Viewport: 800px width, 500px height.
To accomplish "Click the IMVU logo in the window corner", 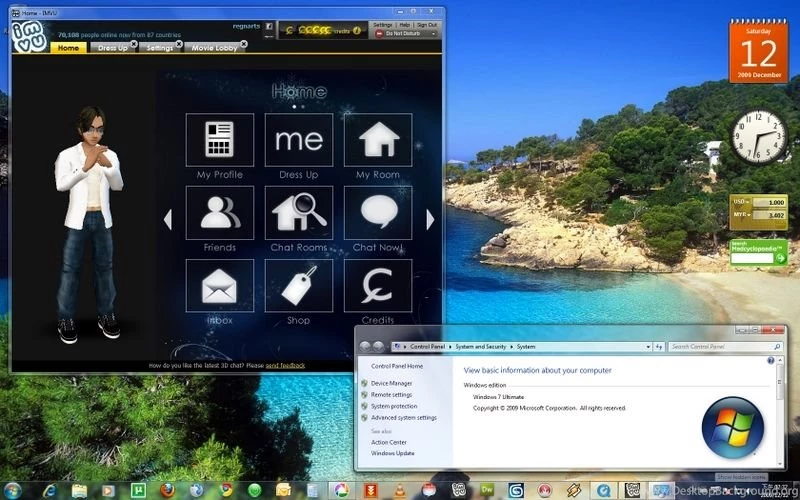I will (x=29, y=37).
